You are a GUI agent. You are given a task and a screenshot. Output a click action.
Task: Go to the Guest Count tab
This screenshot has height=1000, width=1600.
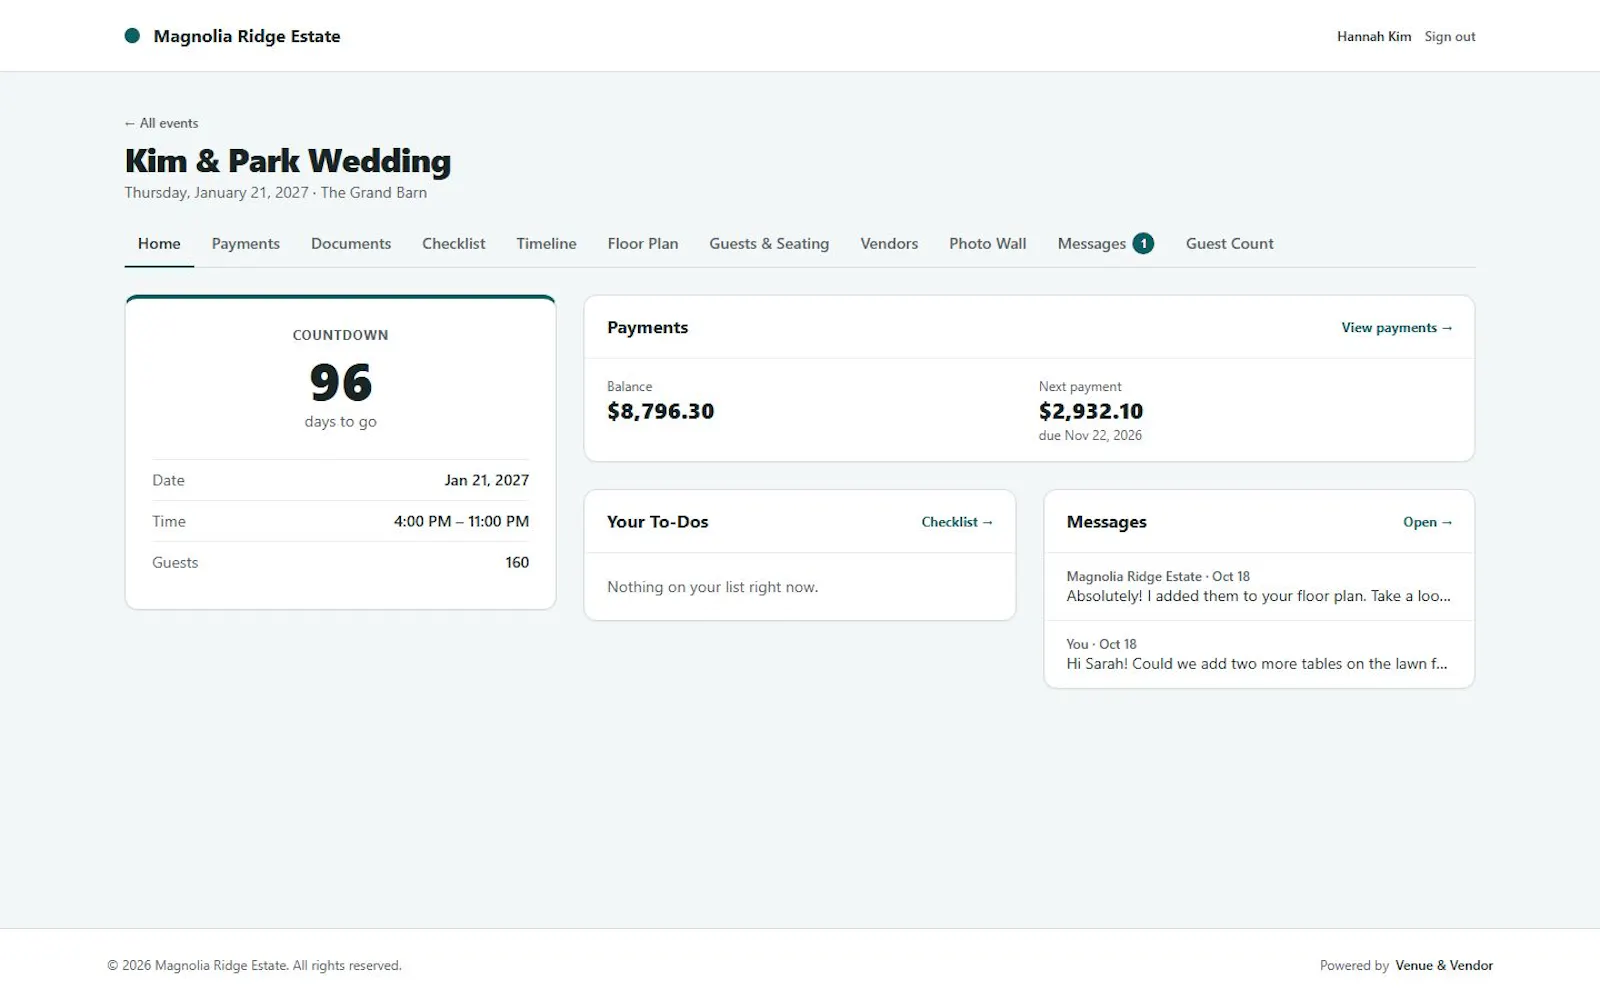1230,243
